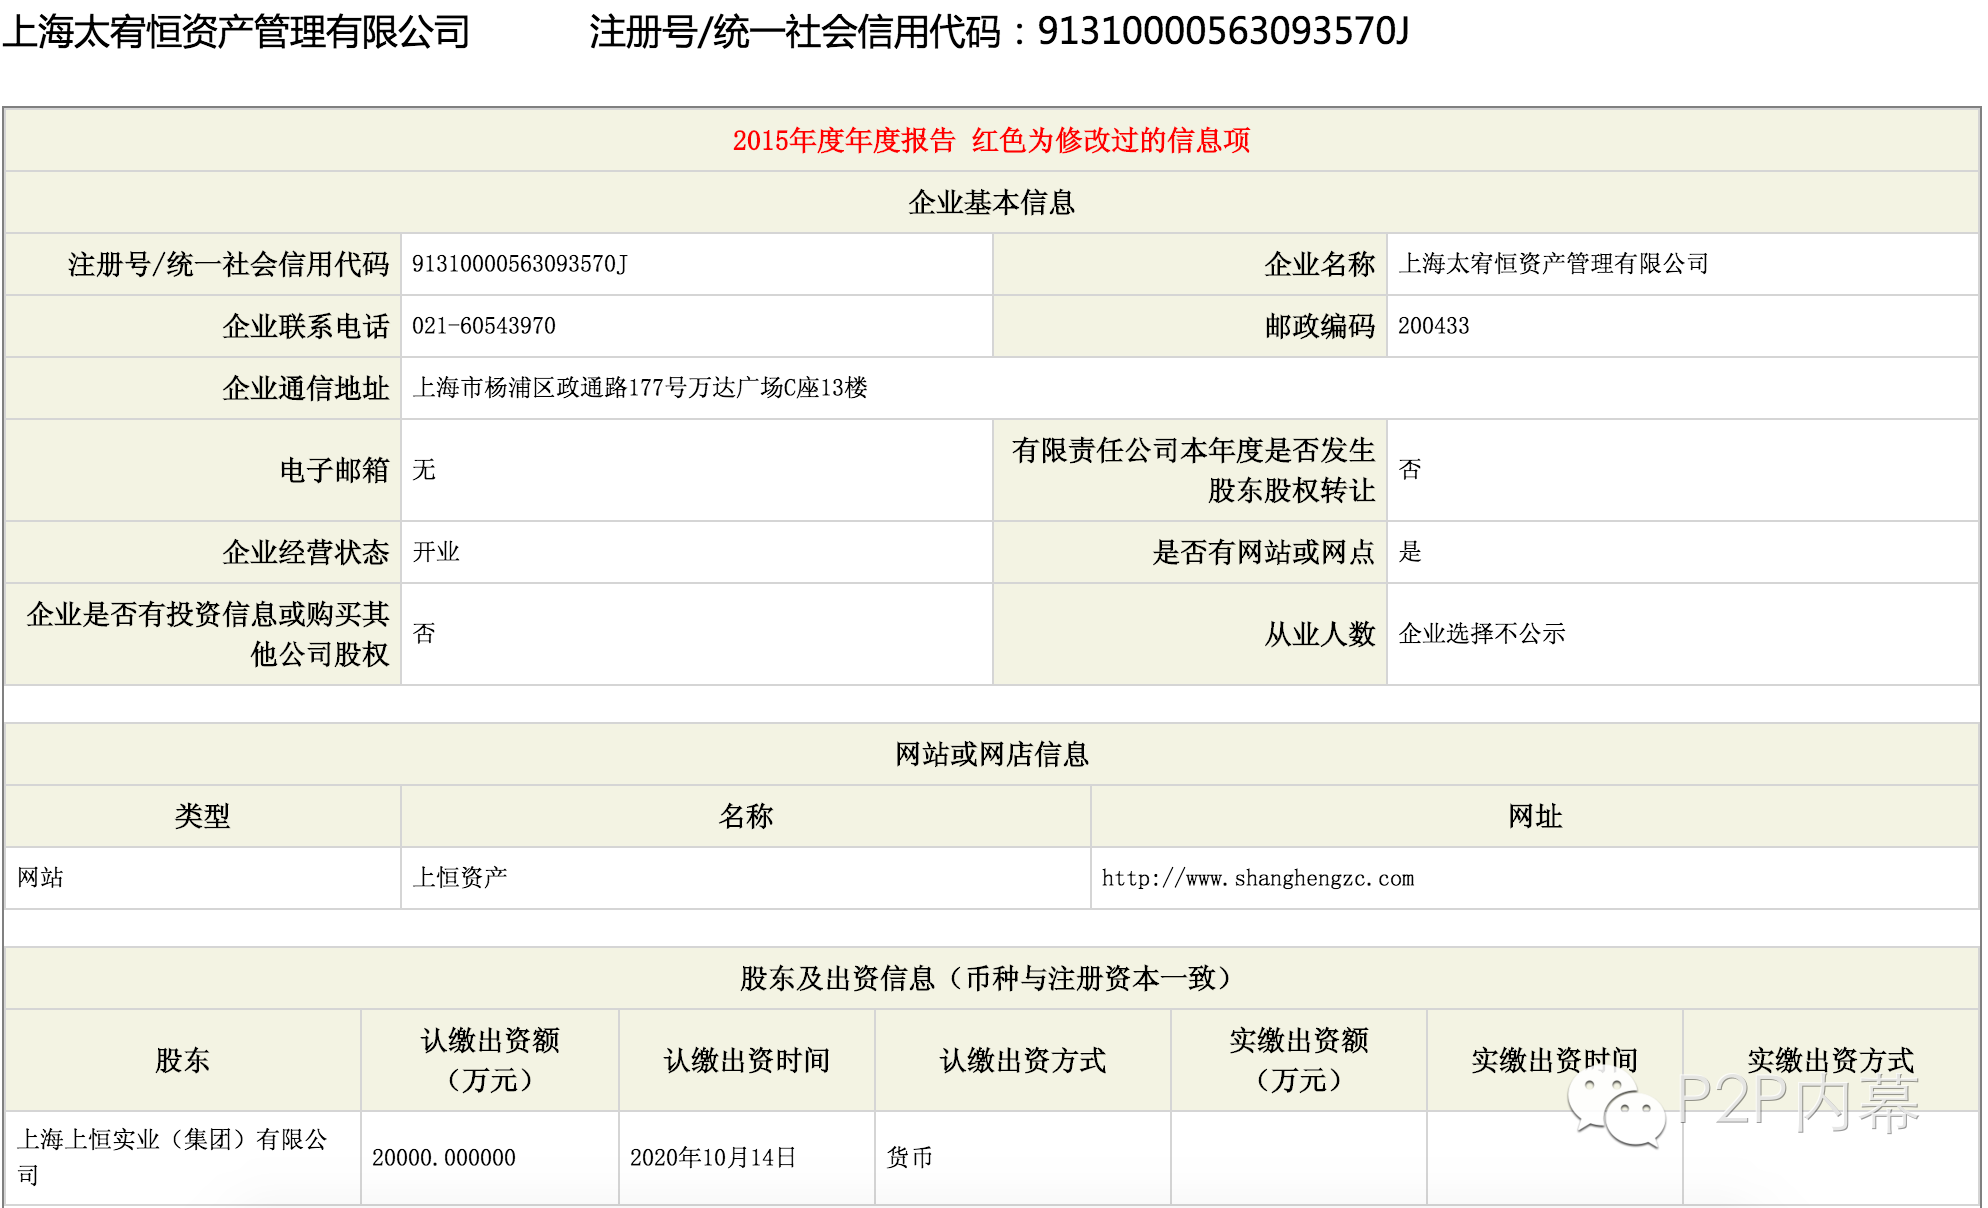This screenshot has width=1988, height=1208.
Task: Click the subscribed amount 20000.000000
Action: (444, 1158)
